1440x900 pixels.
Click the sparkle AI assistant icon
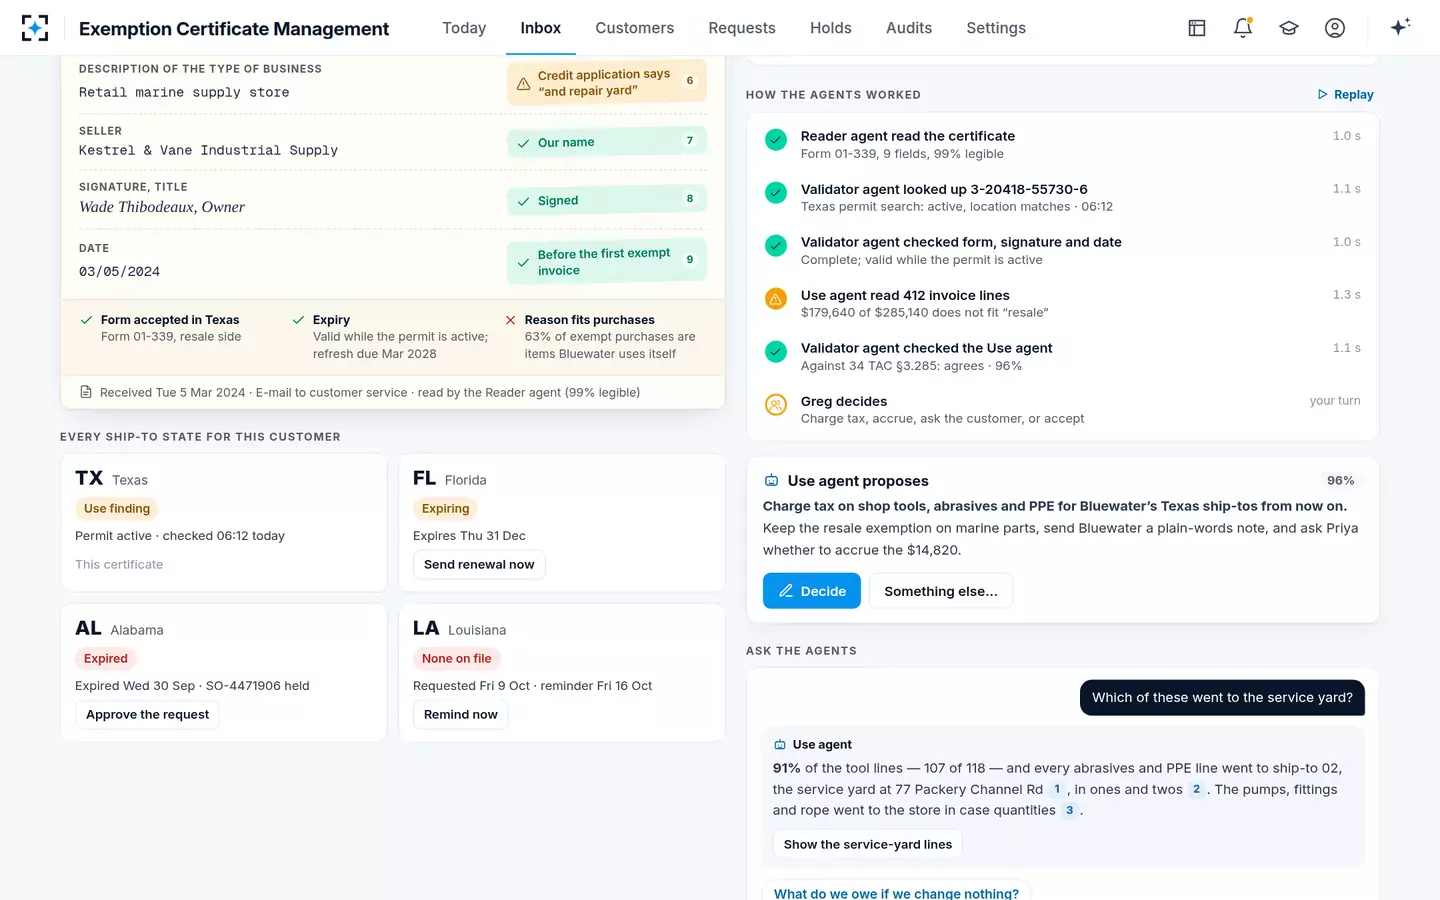click(x=1400, y=27)
